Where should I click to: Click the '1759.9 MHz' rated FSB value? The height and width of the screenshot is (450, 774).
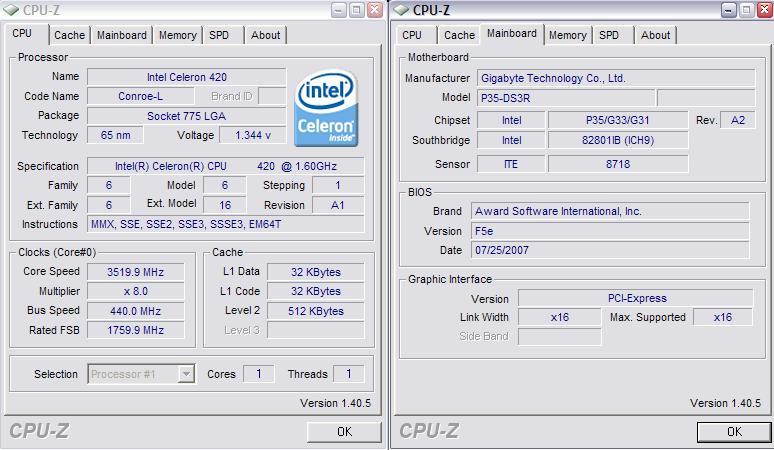pyautogui.click(x=136, y=330)
